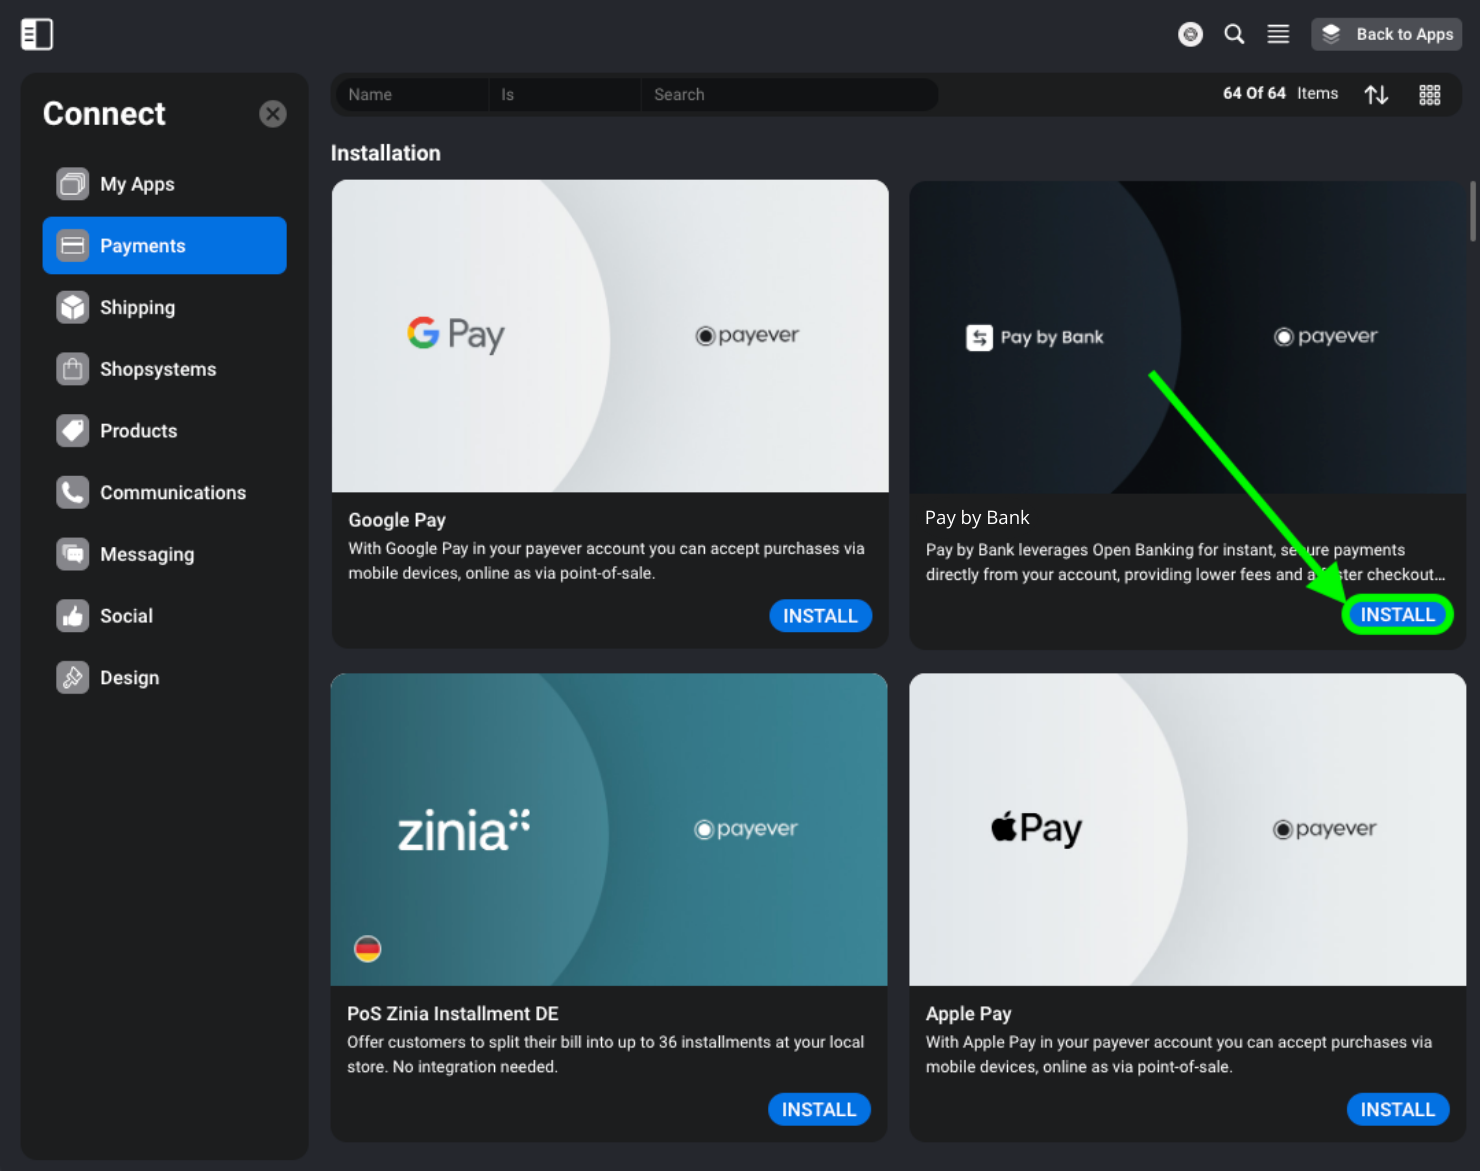Open the Design category

pyautogui.click(x=165, y=678)
